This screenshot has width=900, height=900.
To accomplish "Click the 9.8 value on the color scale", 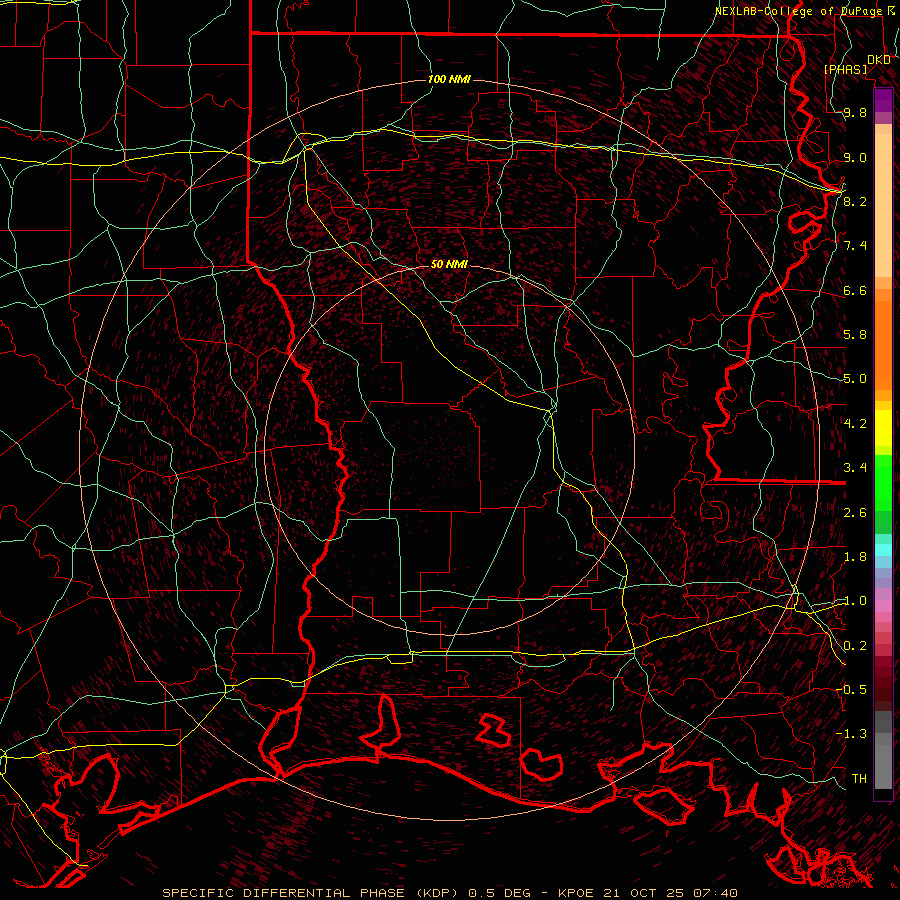I will 855,113.
